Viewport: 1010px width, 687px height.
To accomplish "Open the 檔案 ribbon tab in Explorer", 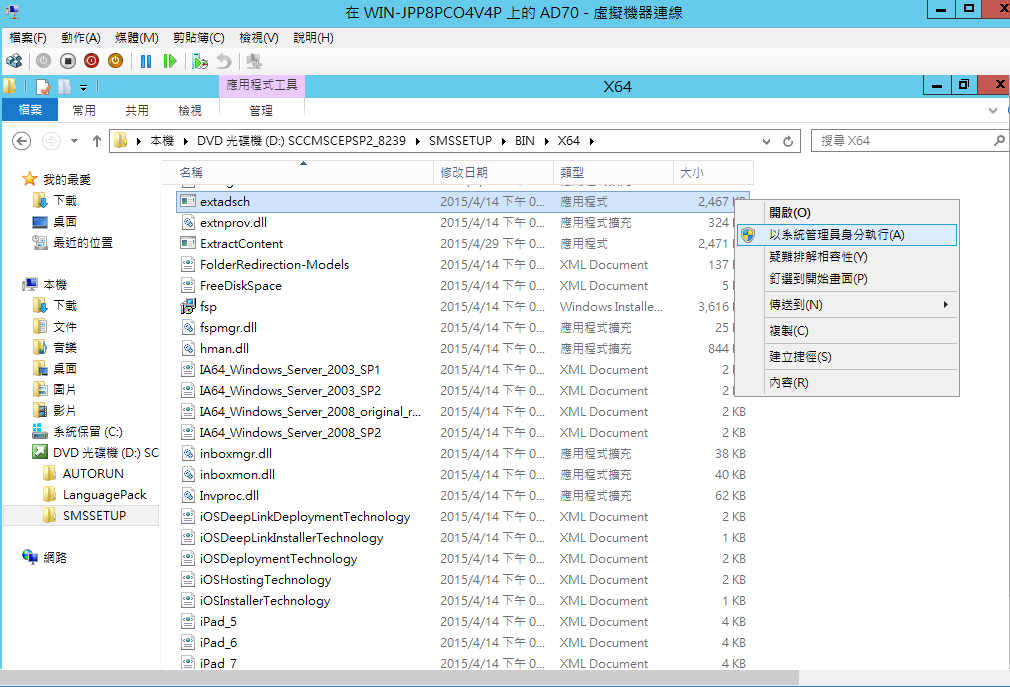I will (x=30, y=110).
